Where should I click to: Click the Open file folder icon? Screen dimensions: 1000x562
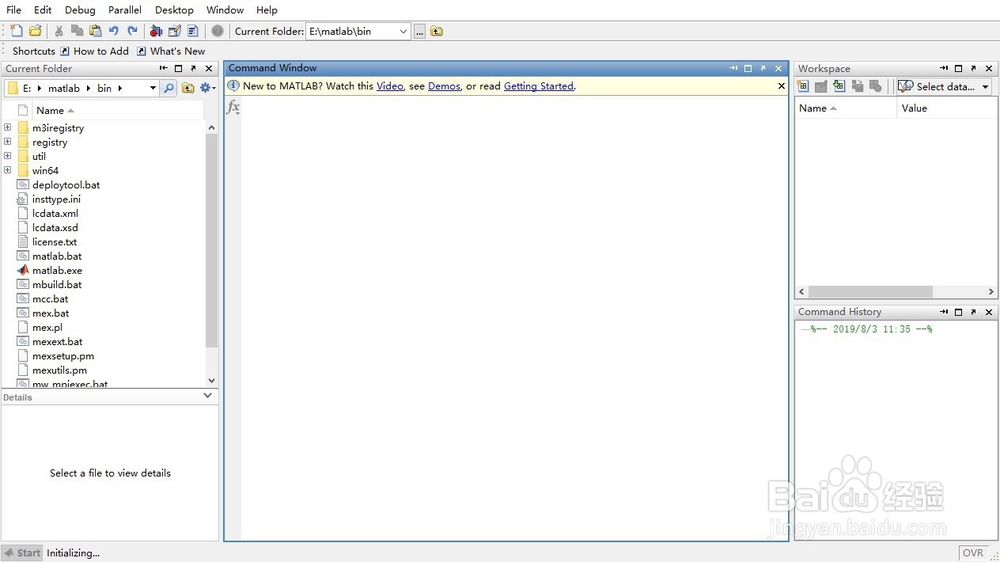pos(36,31)
